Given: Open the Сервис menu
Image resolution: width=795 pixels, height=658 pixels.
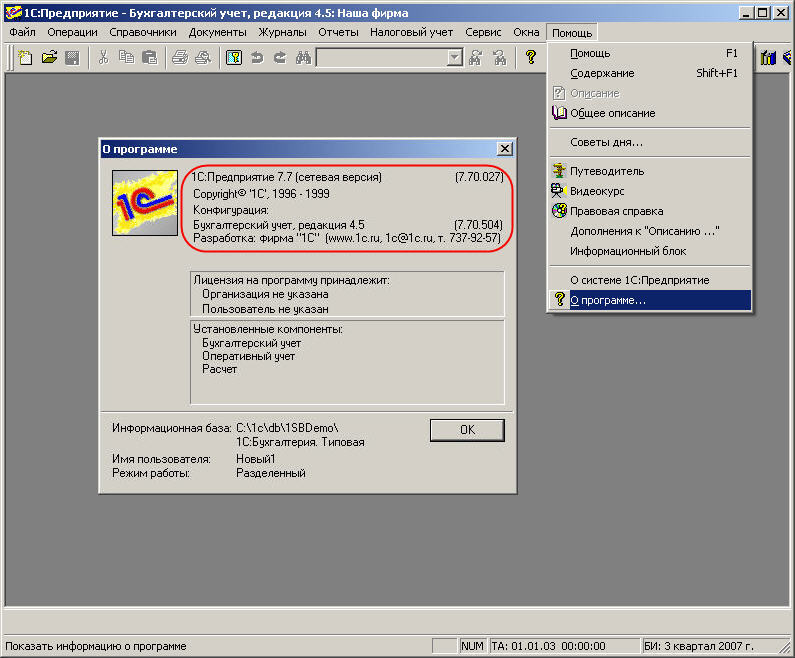Looking at the screenshot, I should 483,32.
